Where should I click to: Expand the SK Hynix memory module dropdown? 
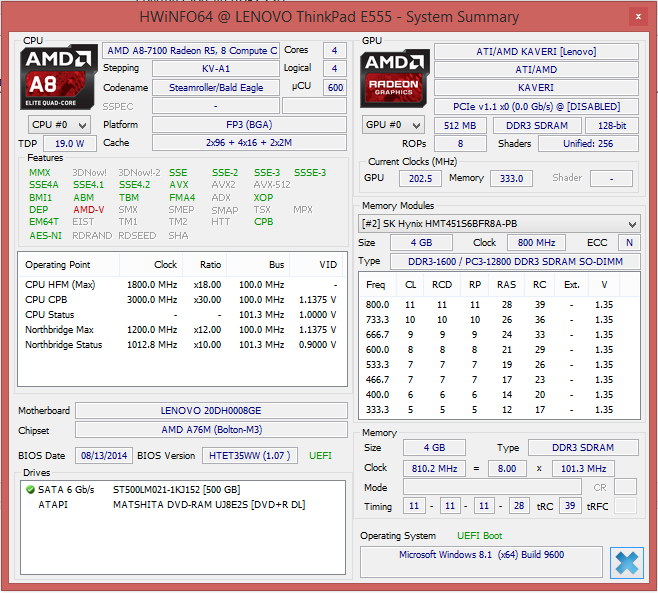[499, 224]
